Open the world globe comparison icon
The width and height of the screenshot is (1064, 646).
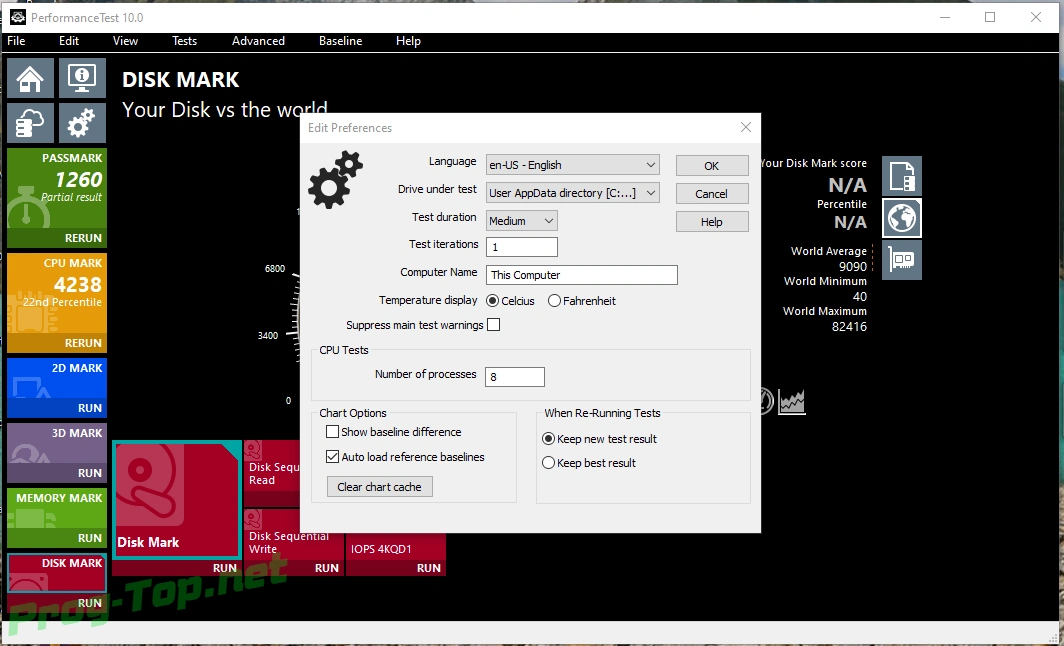point(902,218)
